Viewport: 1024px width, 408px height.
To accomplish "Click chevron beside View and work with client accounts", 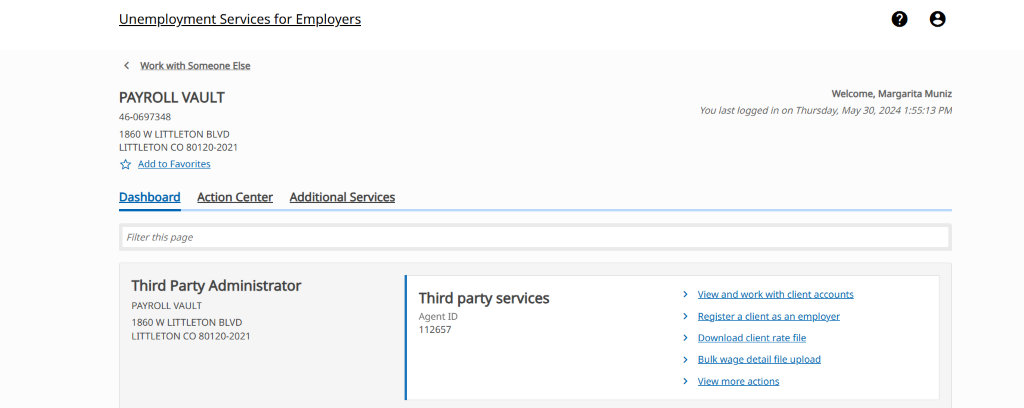I will (685, 294).
